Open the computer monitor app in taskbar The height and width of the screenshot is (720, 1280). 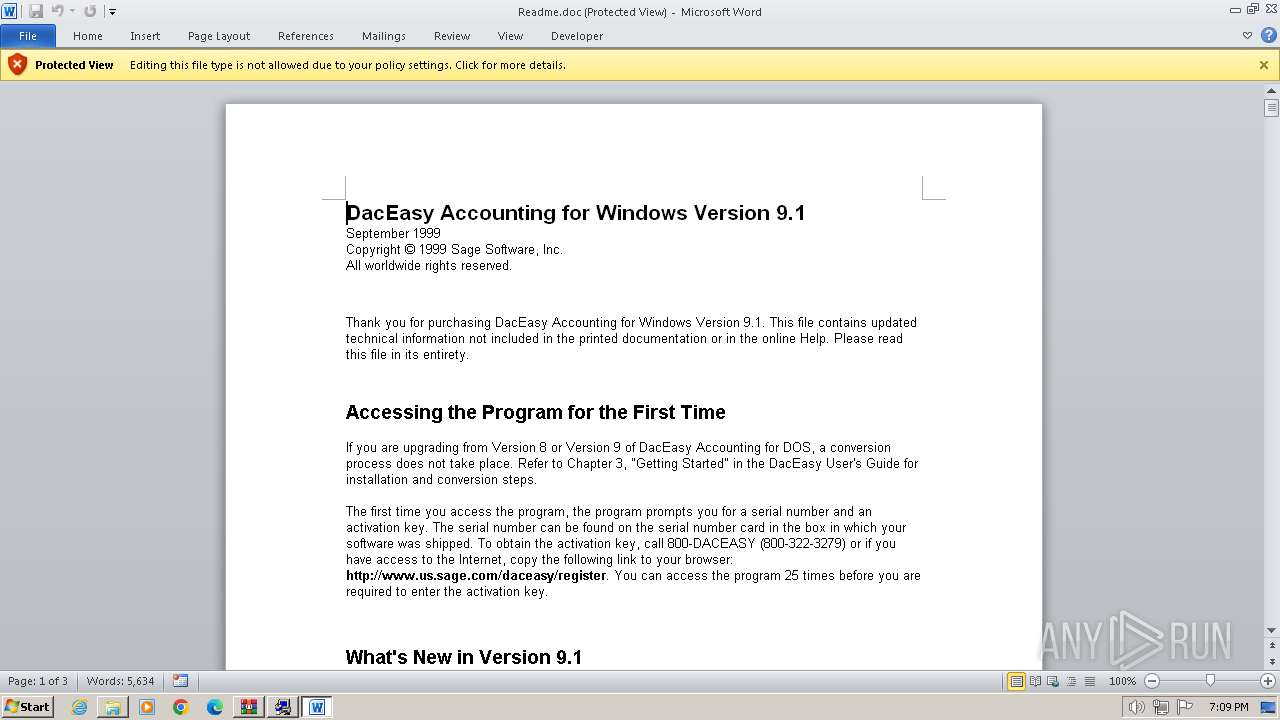(x=283, y=707)
